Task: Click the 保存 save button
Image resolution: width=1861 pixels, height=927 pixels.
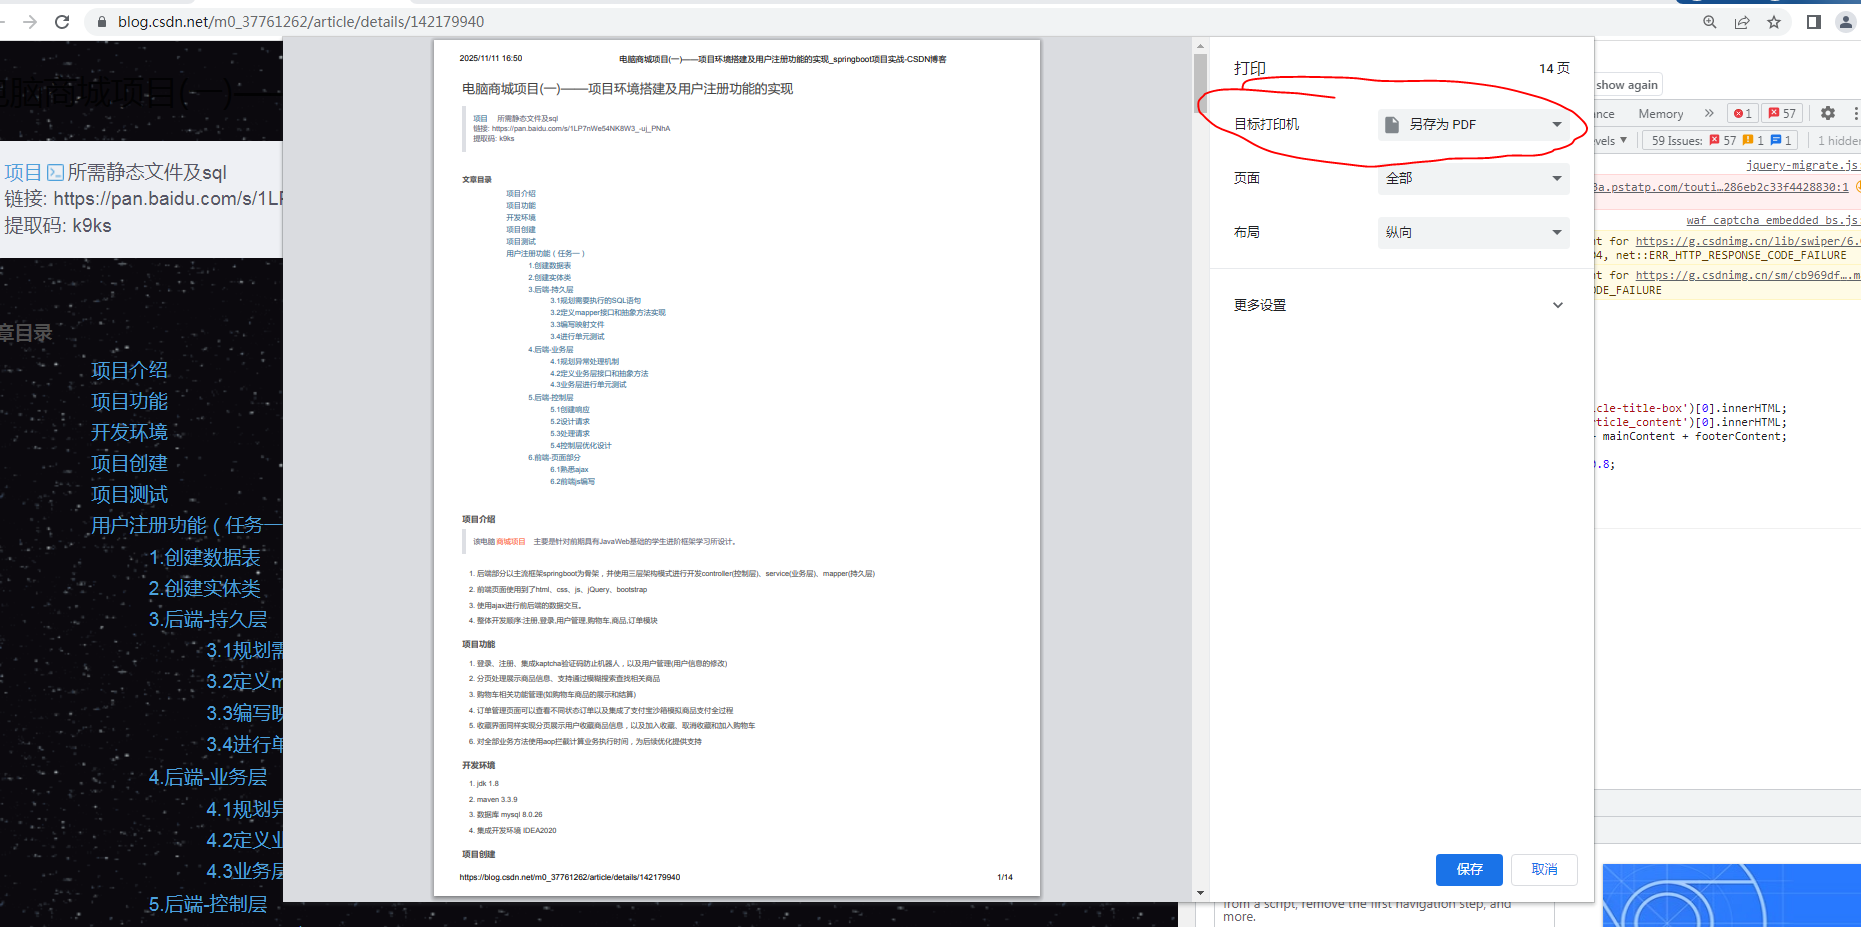Action: tap(1470, 869)
